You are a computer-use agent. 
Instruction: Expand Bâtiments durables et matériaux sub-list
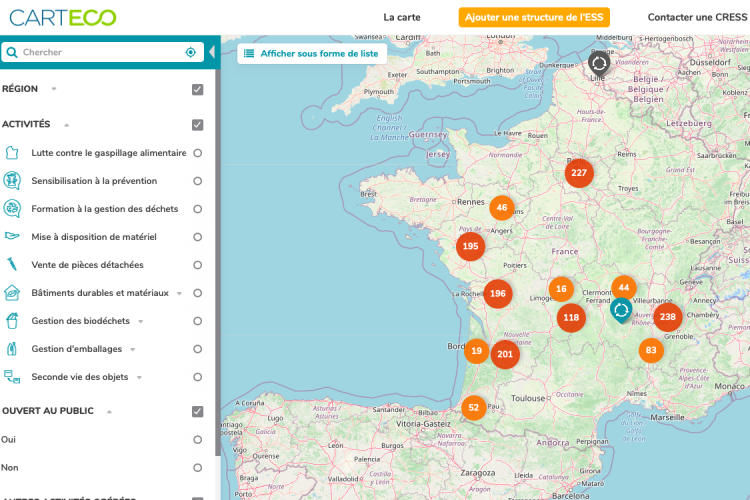pos(179,293)
